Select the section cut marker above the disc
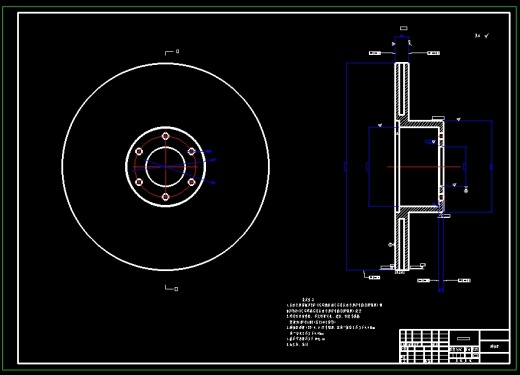 point(172,52)
